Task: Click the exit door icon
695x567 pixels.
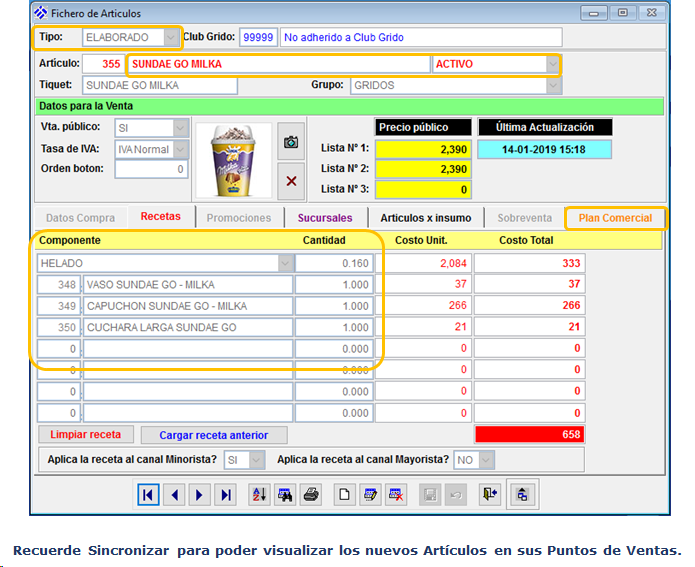Action: coord(490,495)
